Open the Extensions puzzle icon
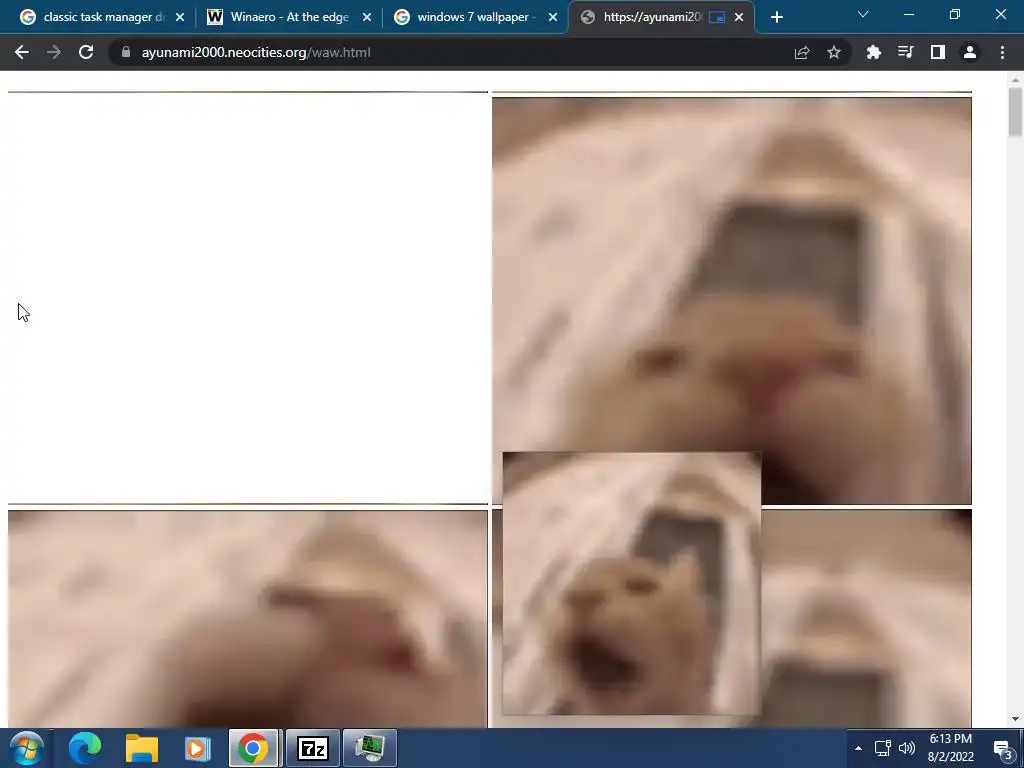This screenshot has height=768, width=1024. coord(873,52)
